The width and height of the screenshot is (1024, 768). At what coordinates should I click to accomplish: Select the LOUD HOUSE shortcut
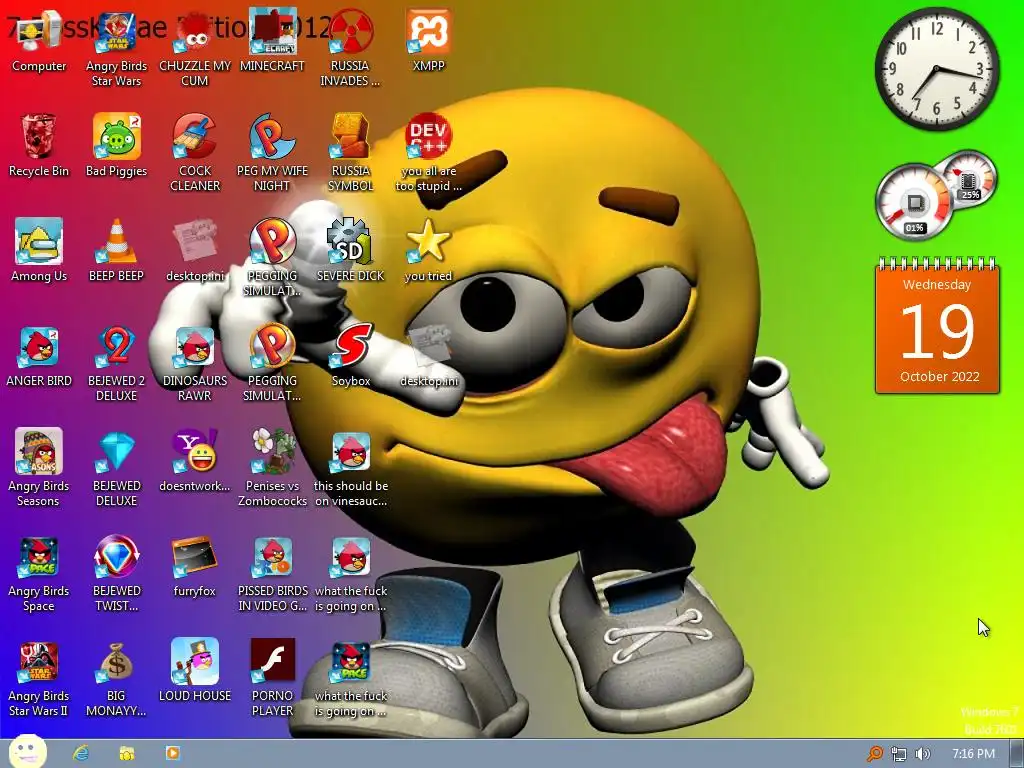point(195,671)
